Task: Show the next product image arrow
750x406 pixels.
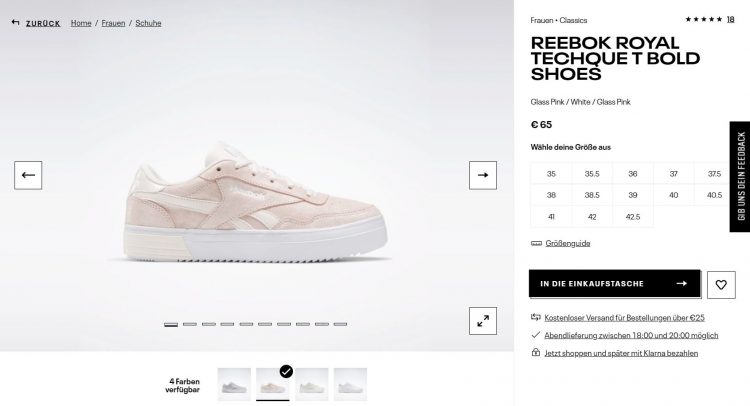Action: (483, 175)
